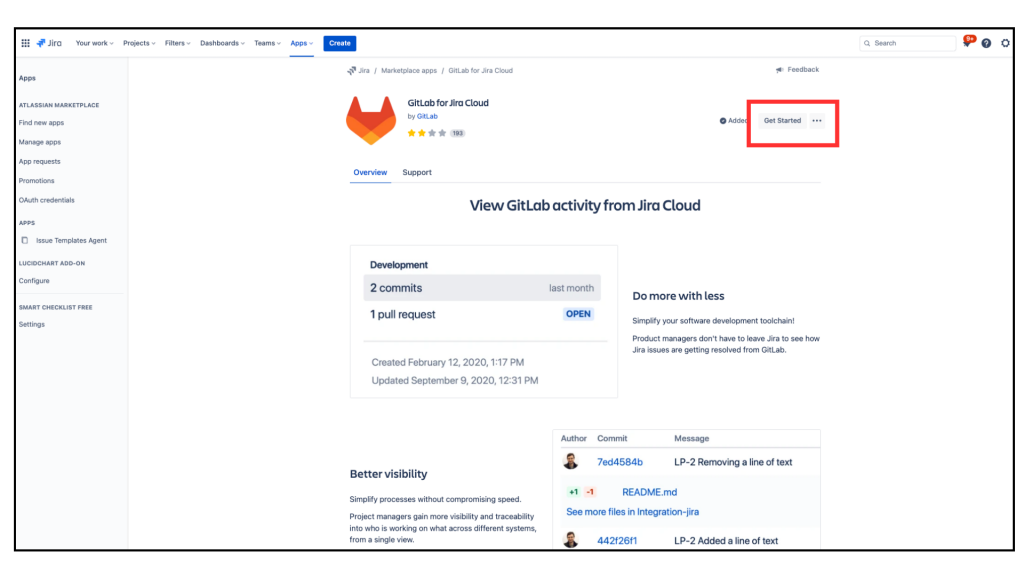Click the 1 pull request row

click(x=482, y=314)
